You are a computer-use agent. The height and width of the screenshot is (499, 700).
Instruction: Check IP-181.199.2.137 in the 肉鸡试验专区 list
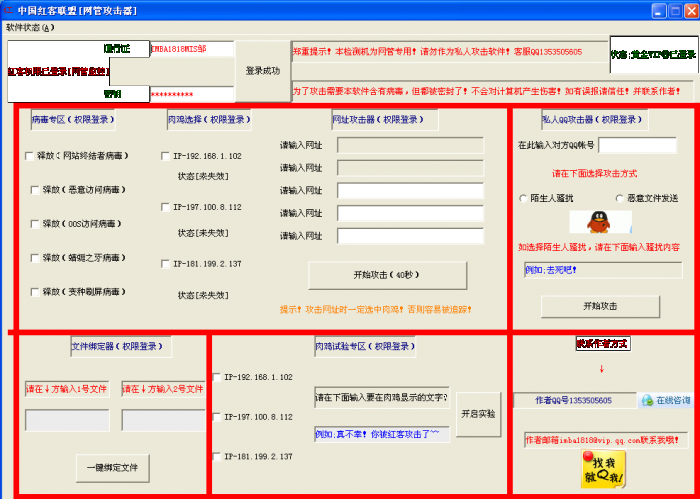(217, 457)
